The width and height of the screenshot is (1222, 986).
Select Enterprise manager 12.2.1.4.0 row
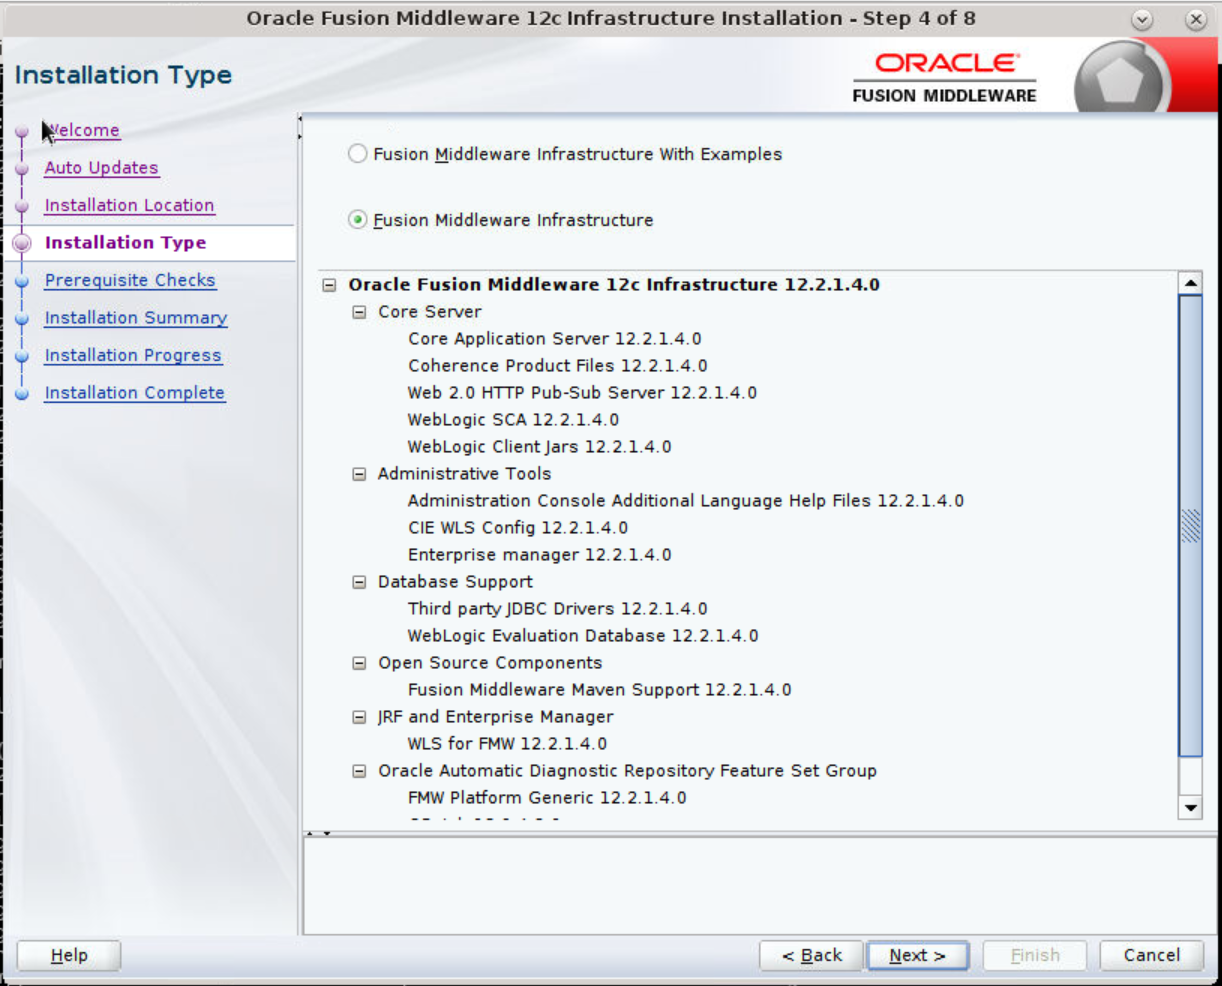539,555
